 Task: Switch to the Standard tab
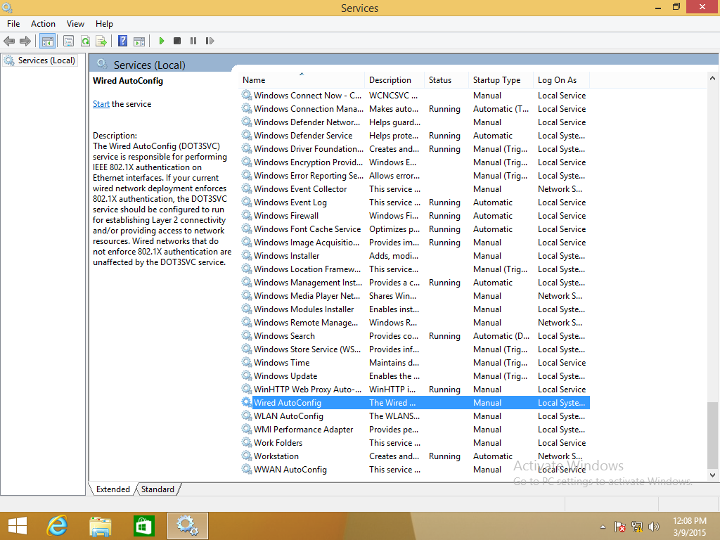pos(158,489)
